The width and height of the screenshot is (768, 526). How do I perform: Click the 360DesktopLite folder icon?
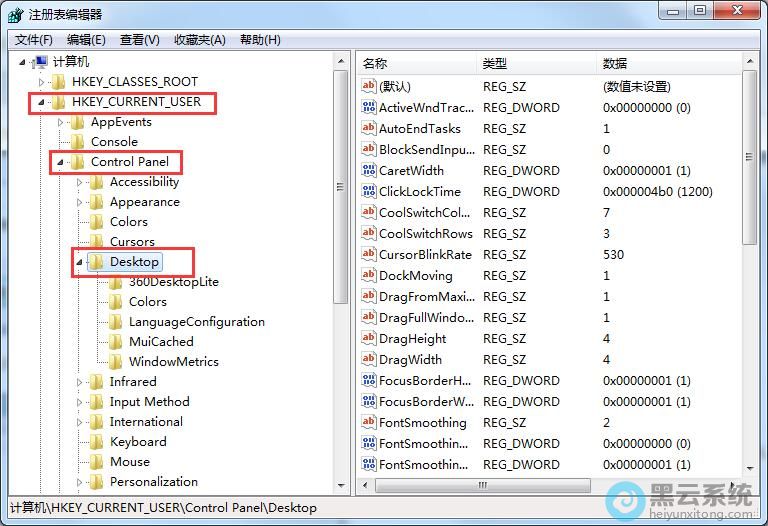point(115,282)
